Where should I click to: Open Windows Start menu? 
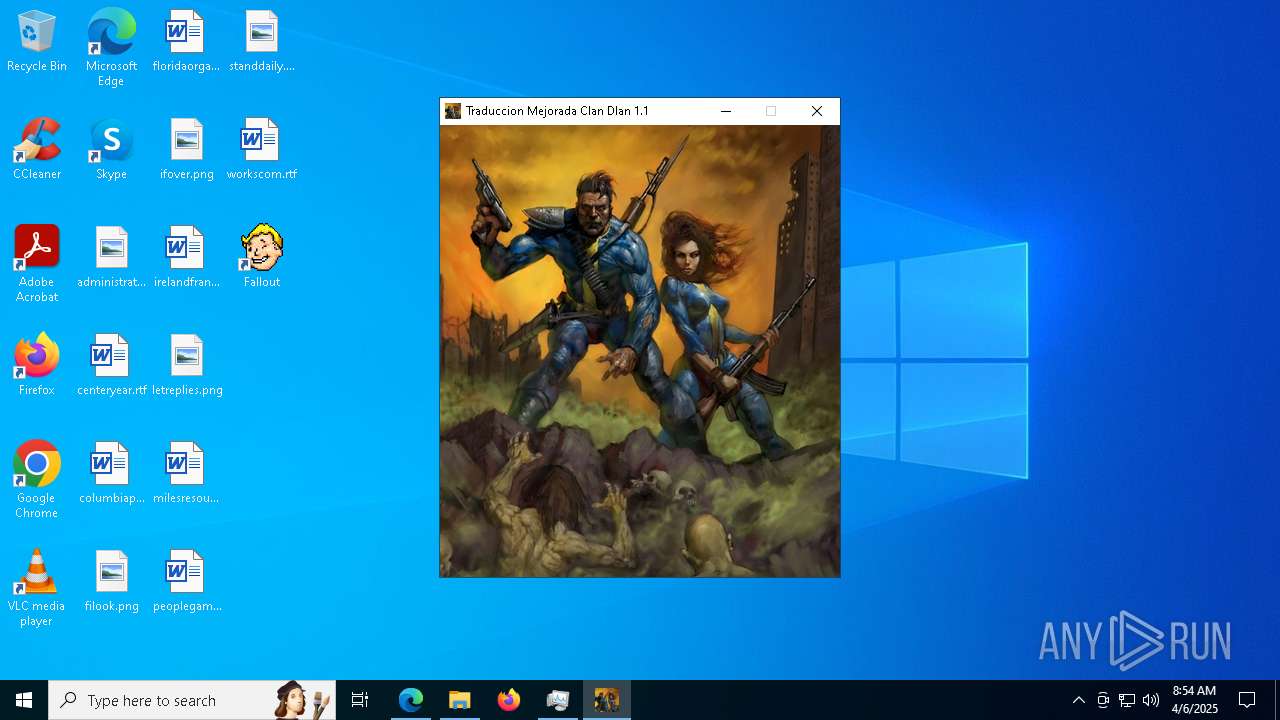pos(24,700)
